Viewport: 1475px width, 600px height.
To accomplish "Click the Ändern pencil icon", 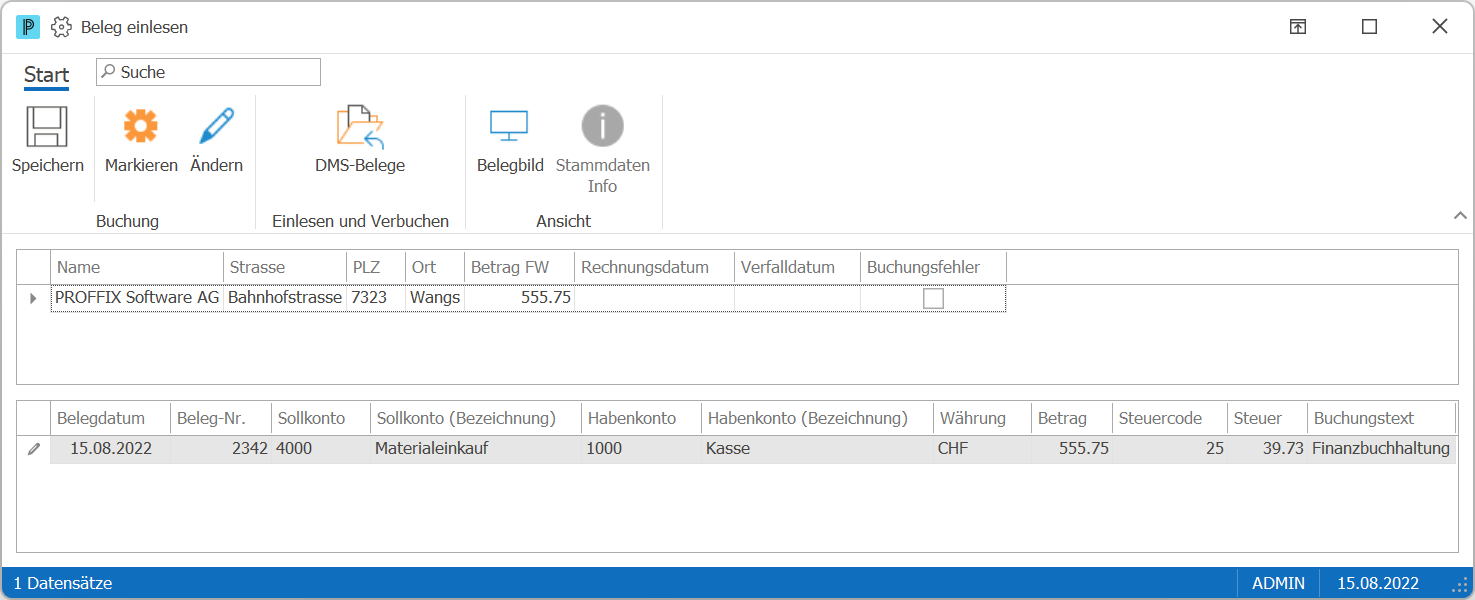I will [216, 127].
